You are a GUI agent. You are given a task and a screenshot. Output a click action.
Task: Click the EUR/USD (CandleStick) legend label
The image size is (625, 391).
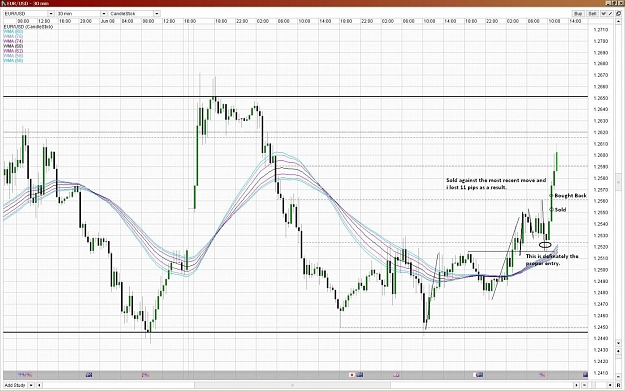(x=28, y=27)
